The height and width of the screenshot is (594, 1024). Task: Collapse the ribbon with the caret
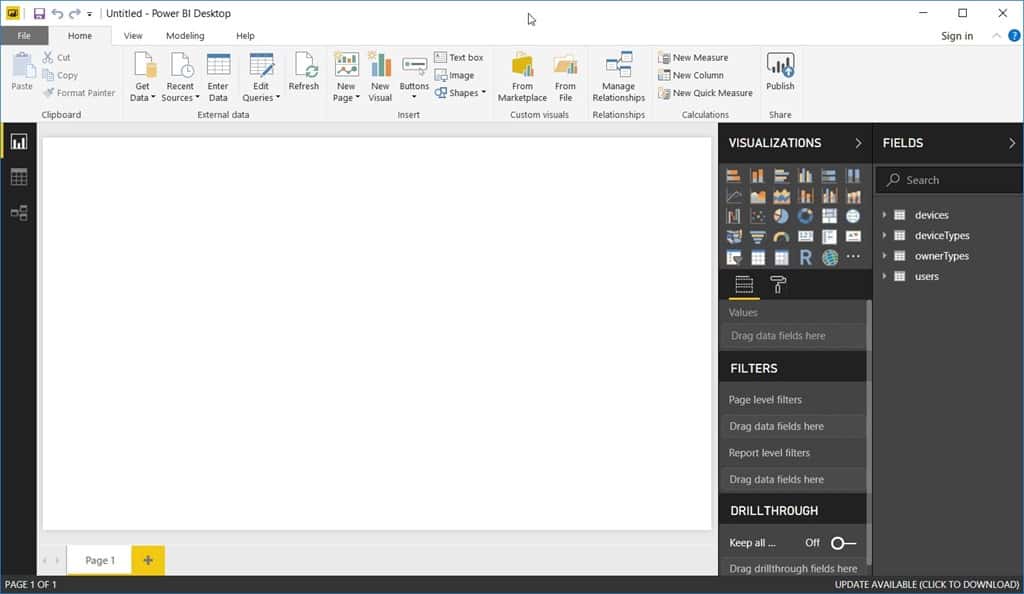[x=997, y=36]
